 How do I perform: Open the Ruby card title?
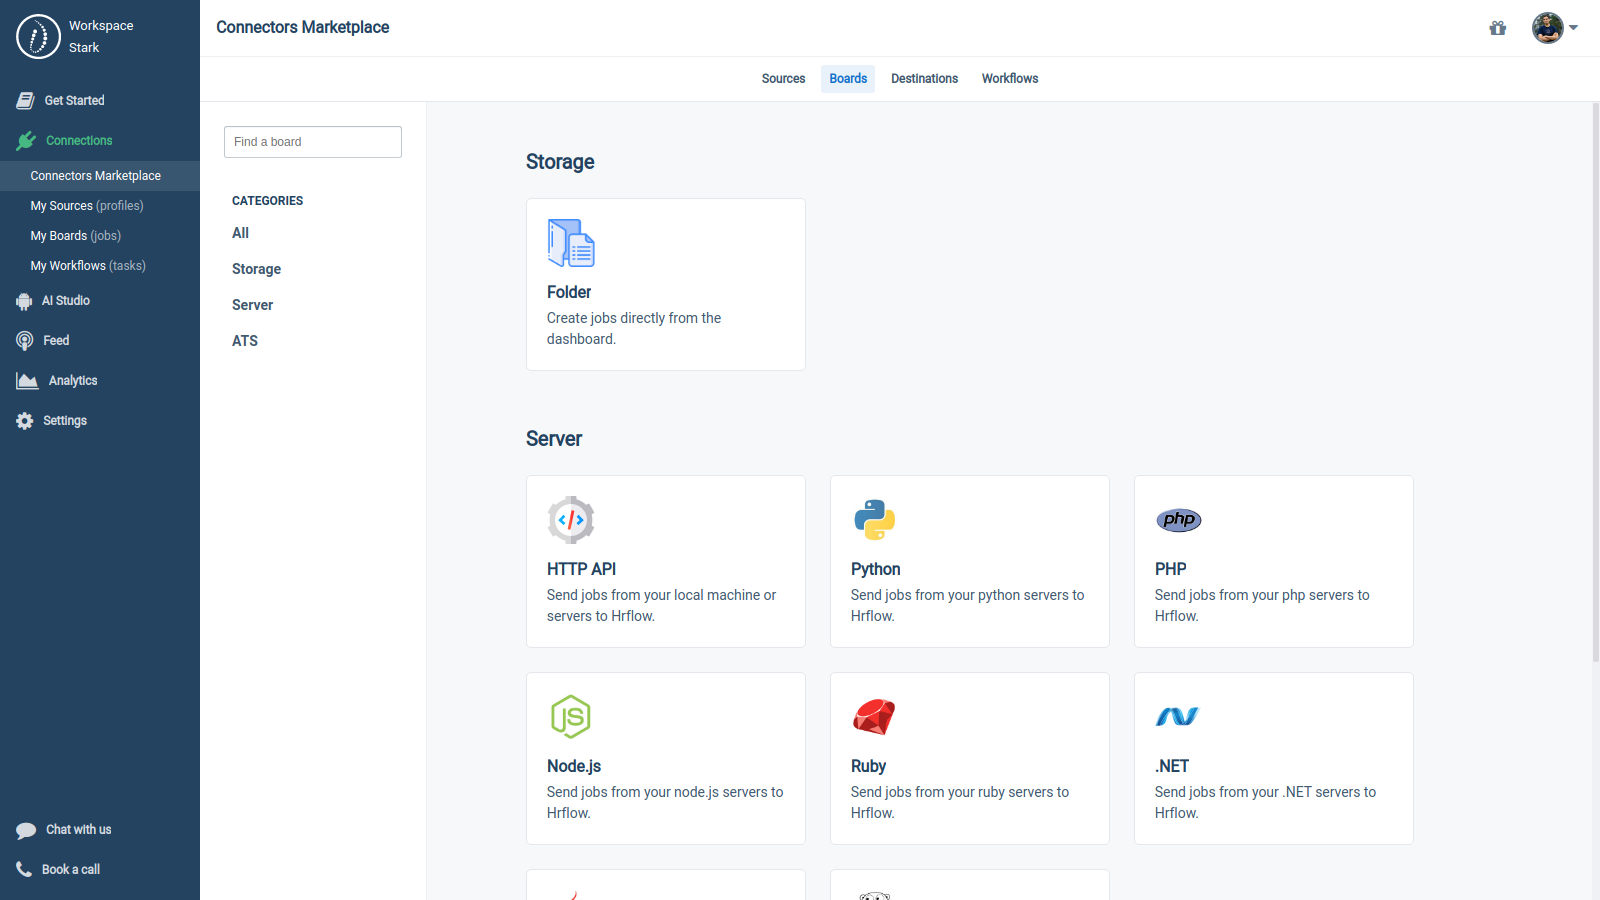coord(868,766)
